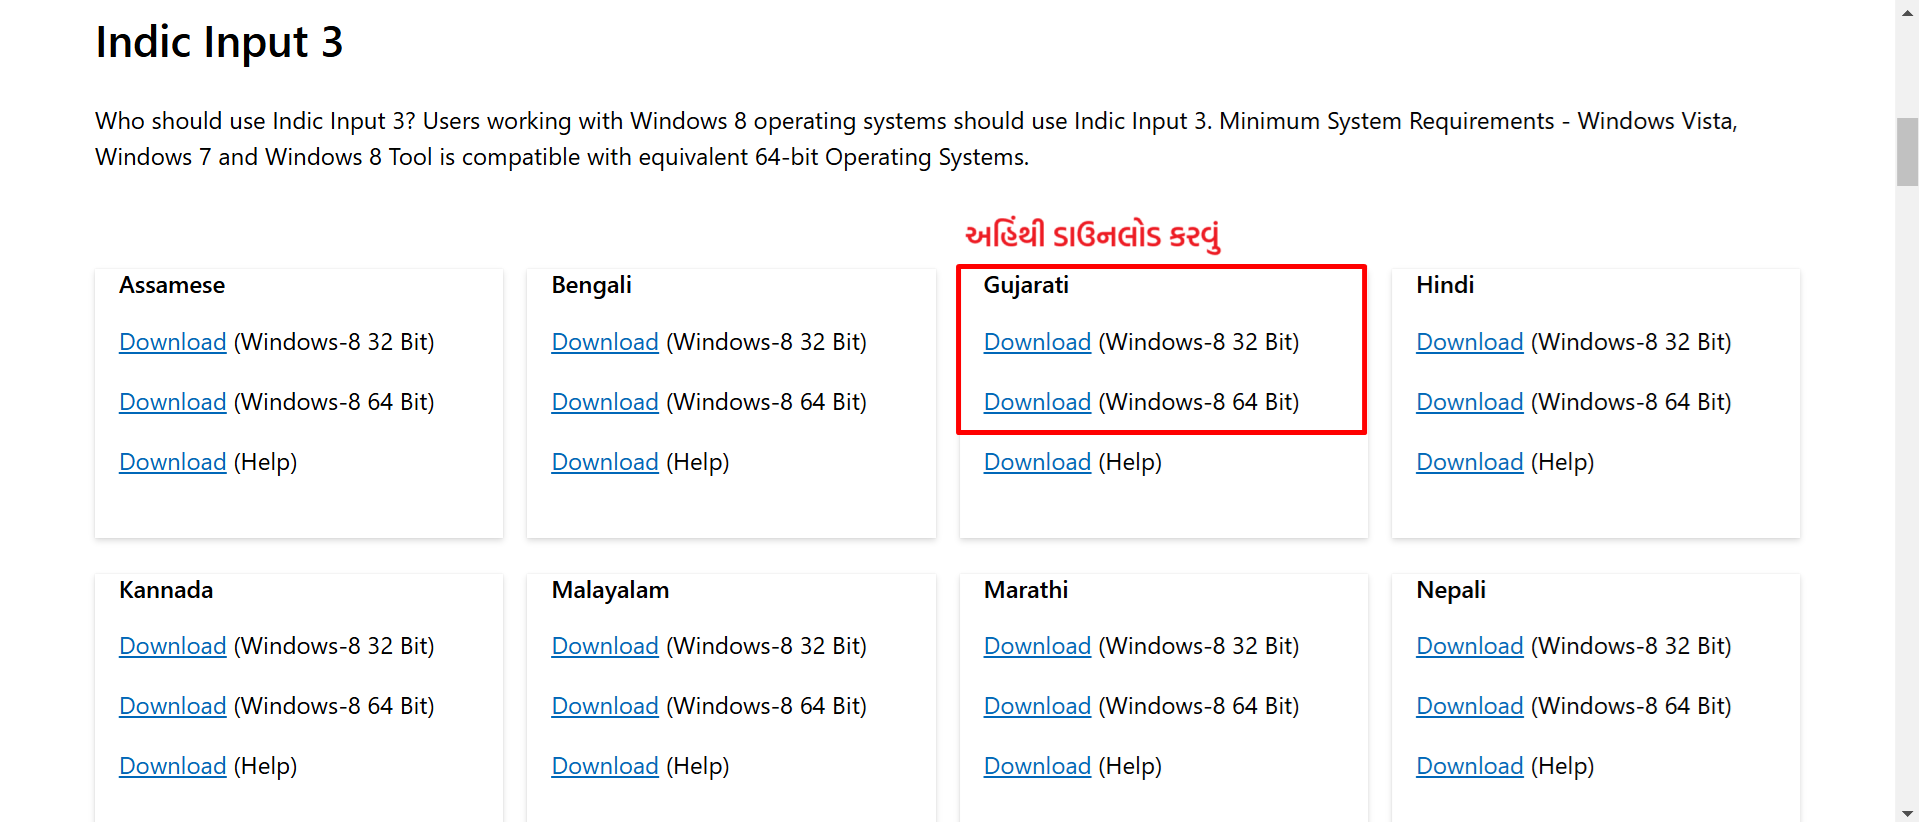This screenshot has width=1919, height=822.
Task: Download Kannada Windows-8 64 Bit version
Action: click(173, 706)
